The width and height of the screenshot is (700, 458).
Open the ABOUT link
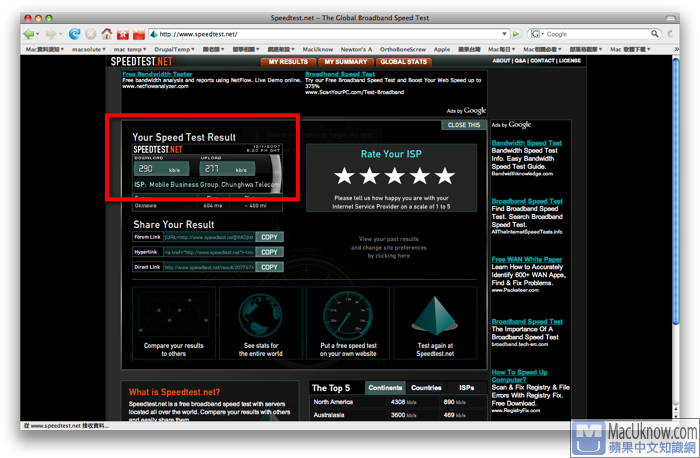[x=501, y=61]
